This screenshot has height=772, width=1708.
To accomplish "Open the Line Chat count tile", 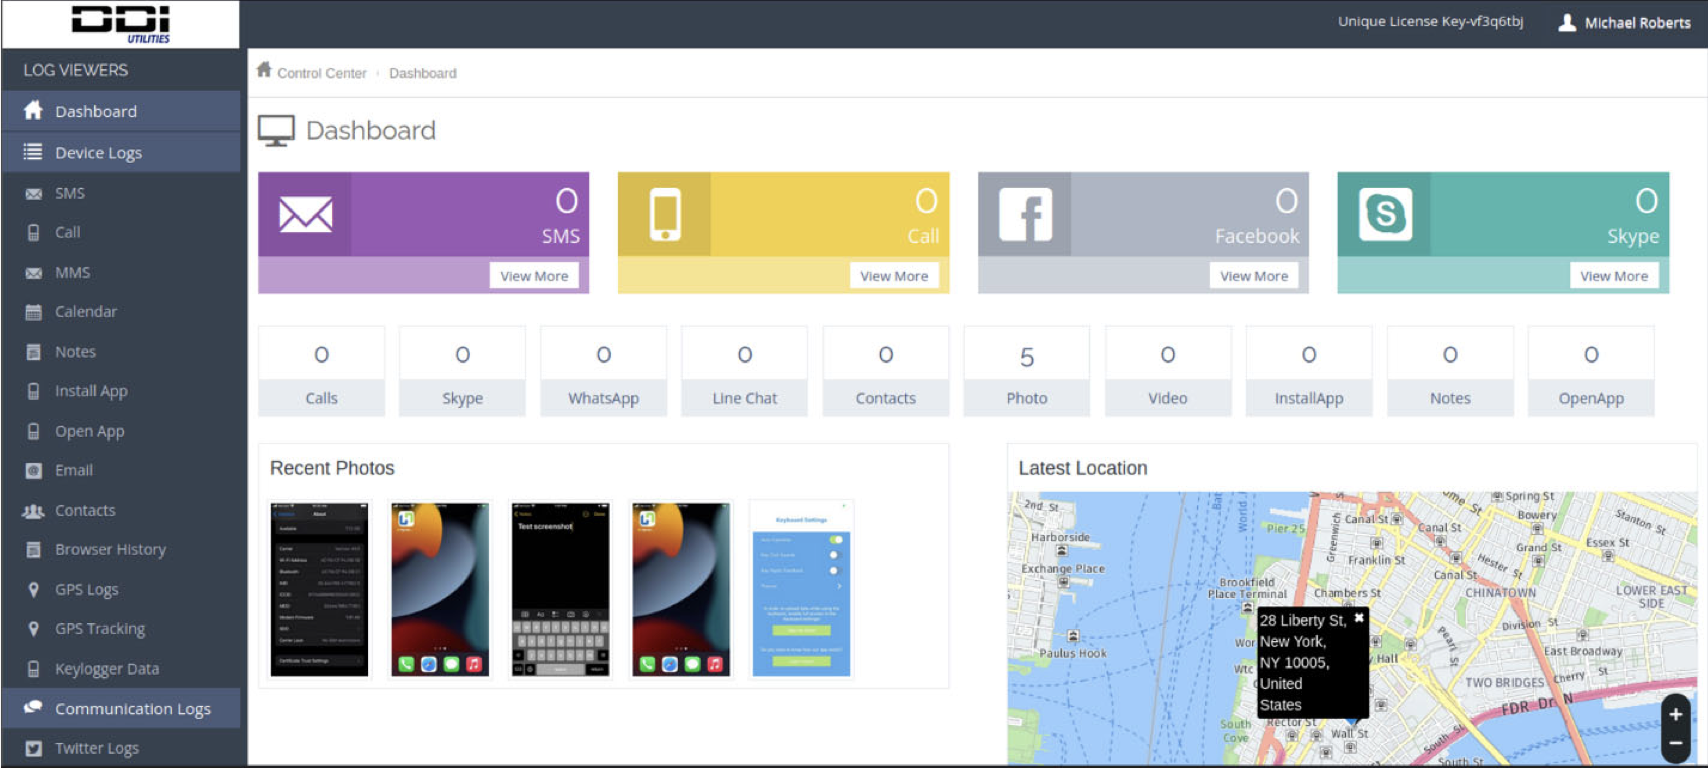I will [744, 371].
